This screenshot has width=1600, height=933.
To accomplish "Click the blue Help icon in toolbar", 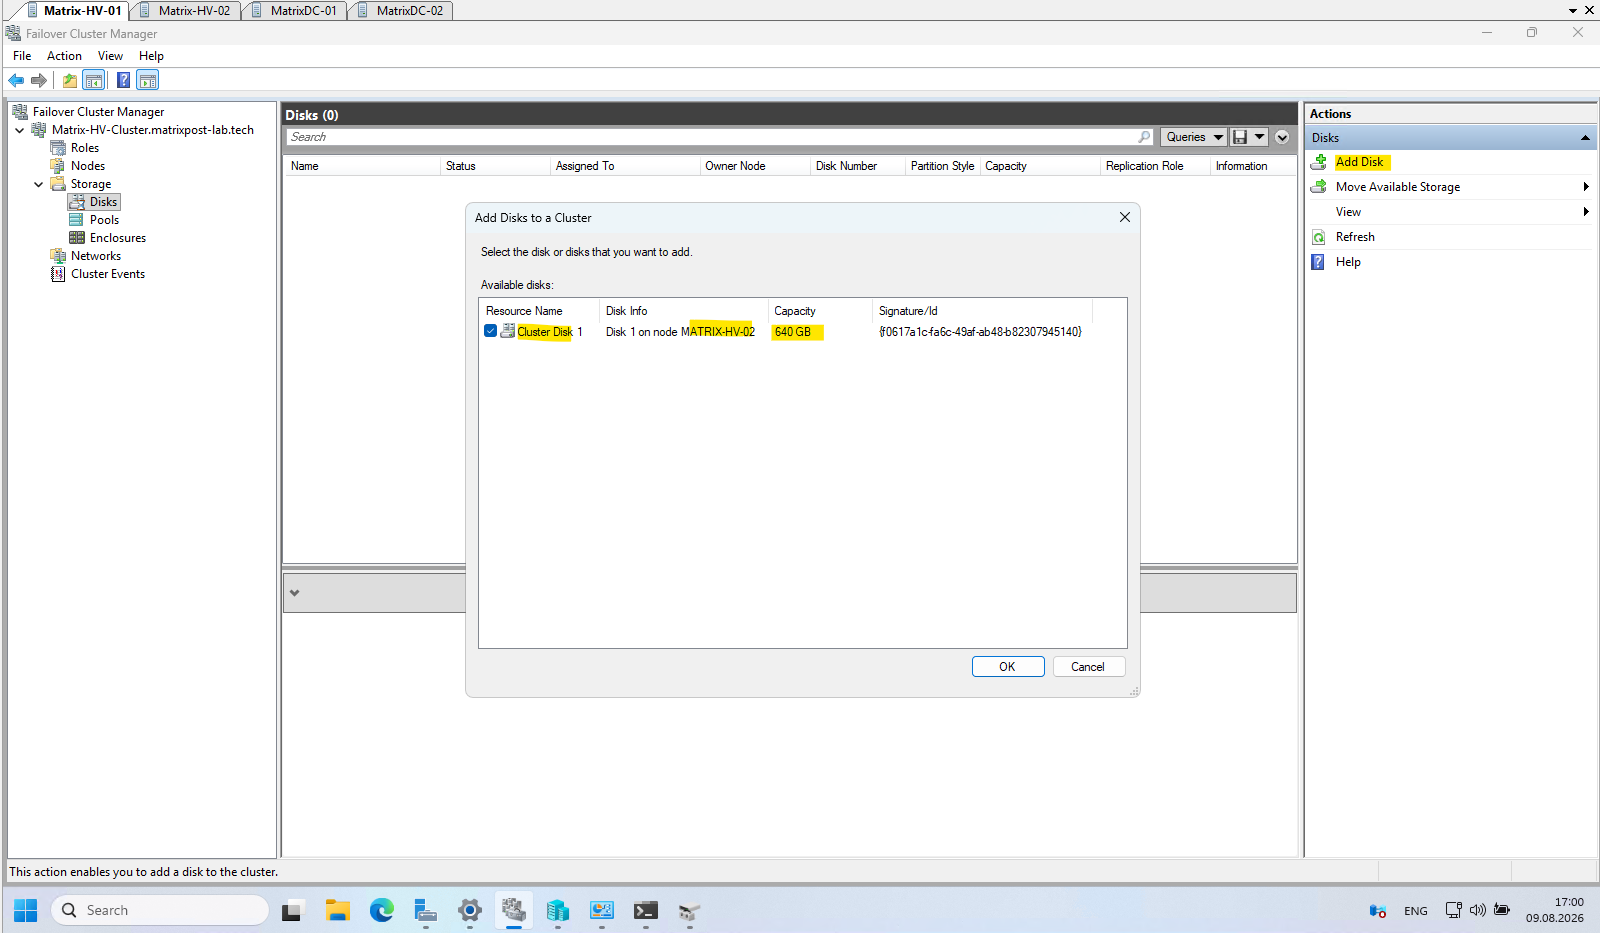I will click(123, 80).
